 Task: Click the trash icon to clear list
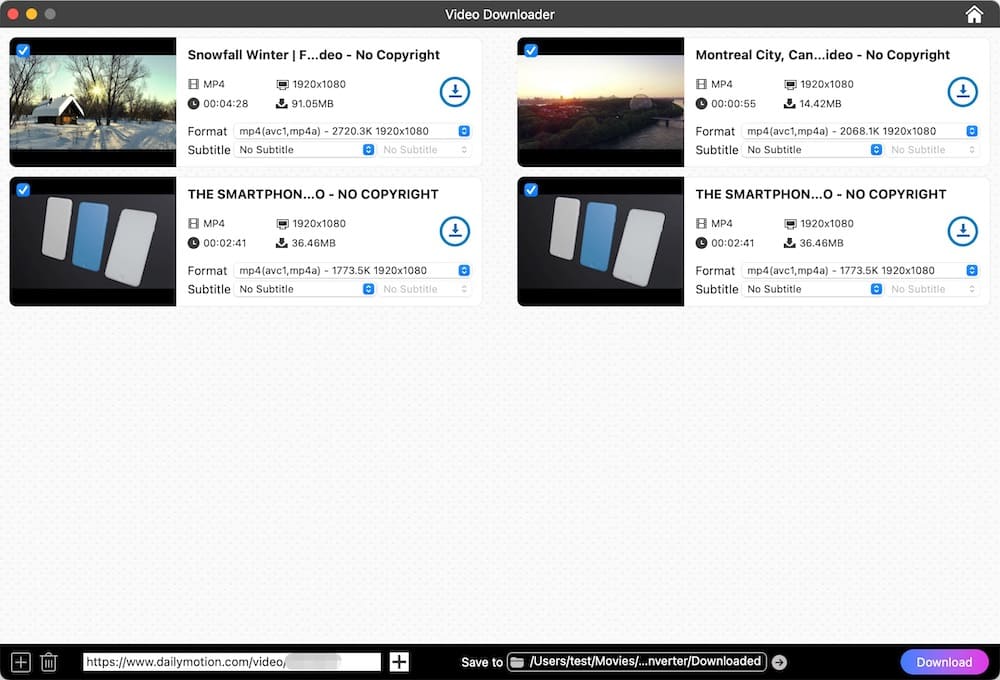point(48,661)
